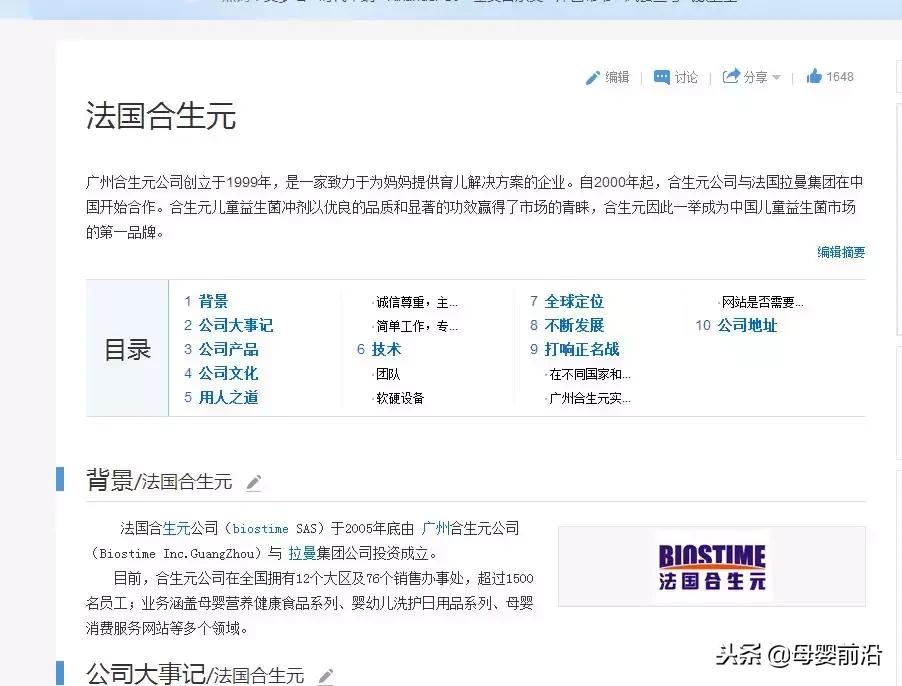This screenshot has height=686, width=902.
Task: Select 背景 in the 目录 contents list
Action: click(211, 301)
